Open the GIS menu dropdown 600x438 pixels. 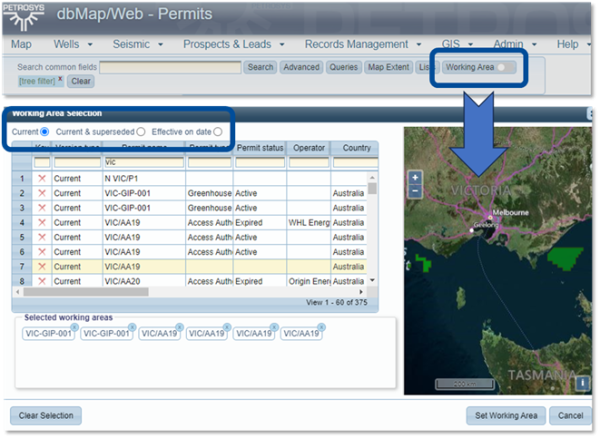[458, 44]
